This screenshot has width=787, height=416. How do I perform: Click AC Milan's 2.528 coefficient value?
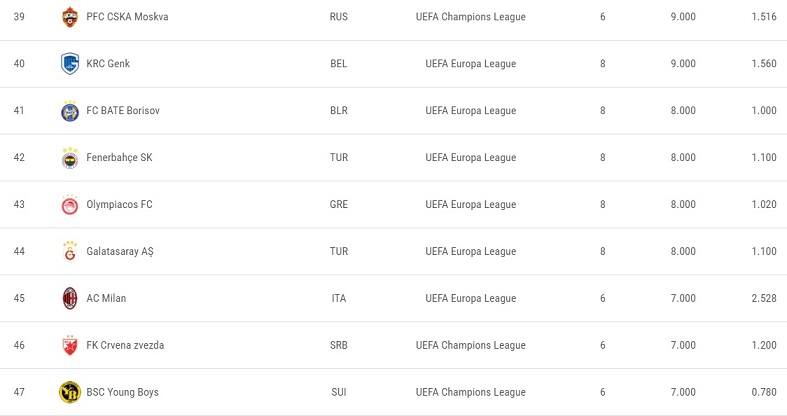point(763,298)
